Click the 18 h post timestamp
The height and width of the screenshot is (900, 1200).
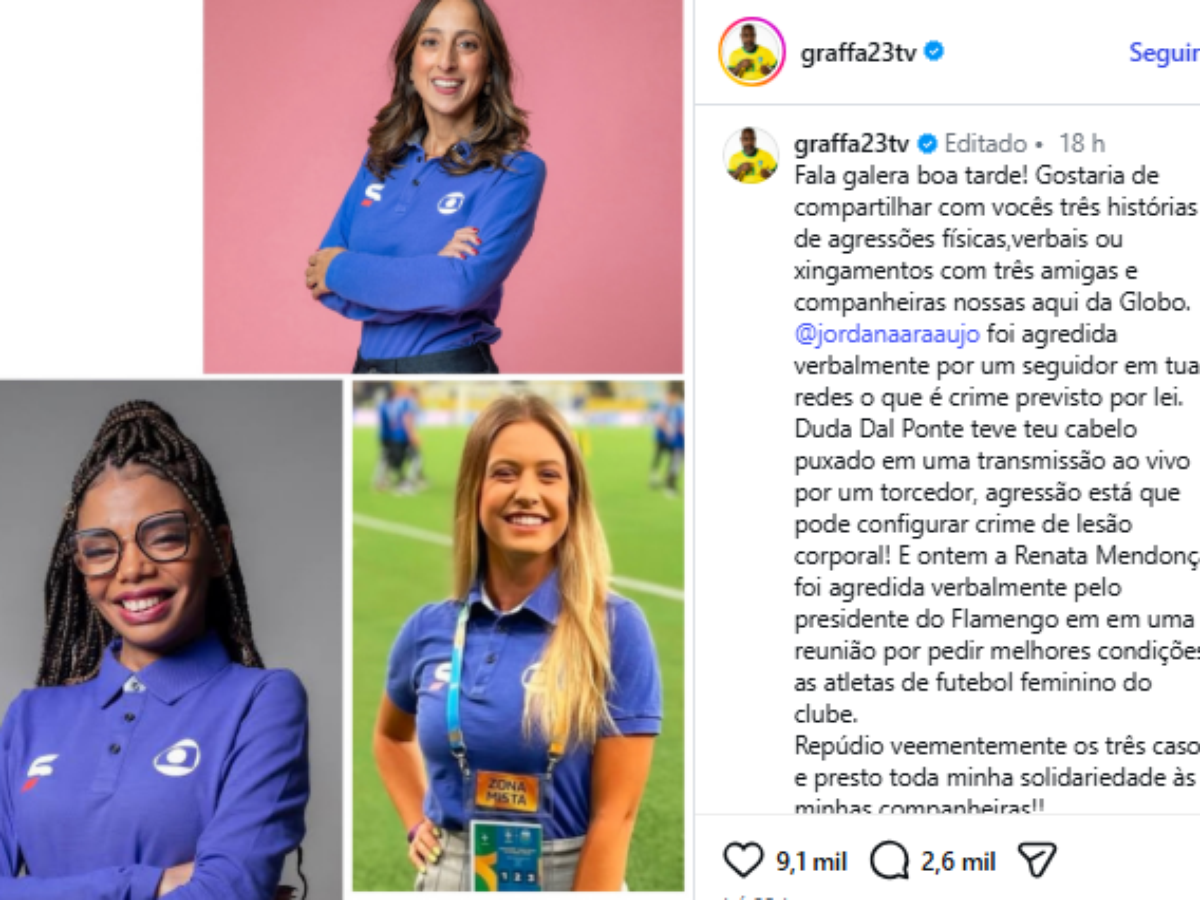pyautogui.click(x=1082, y=144)
